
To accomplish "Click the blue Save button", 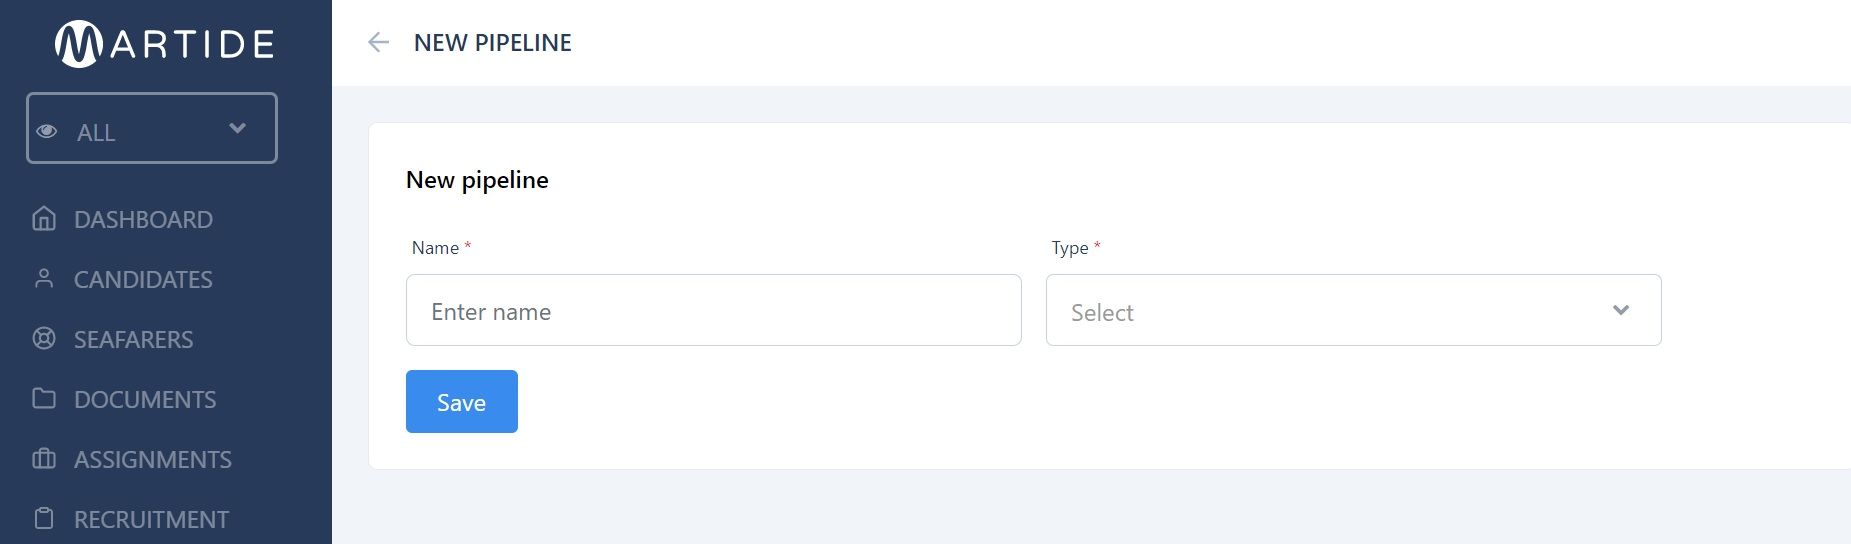I will pos(462,401).
